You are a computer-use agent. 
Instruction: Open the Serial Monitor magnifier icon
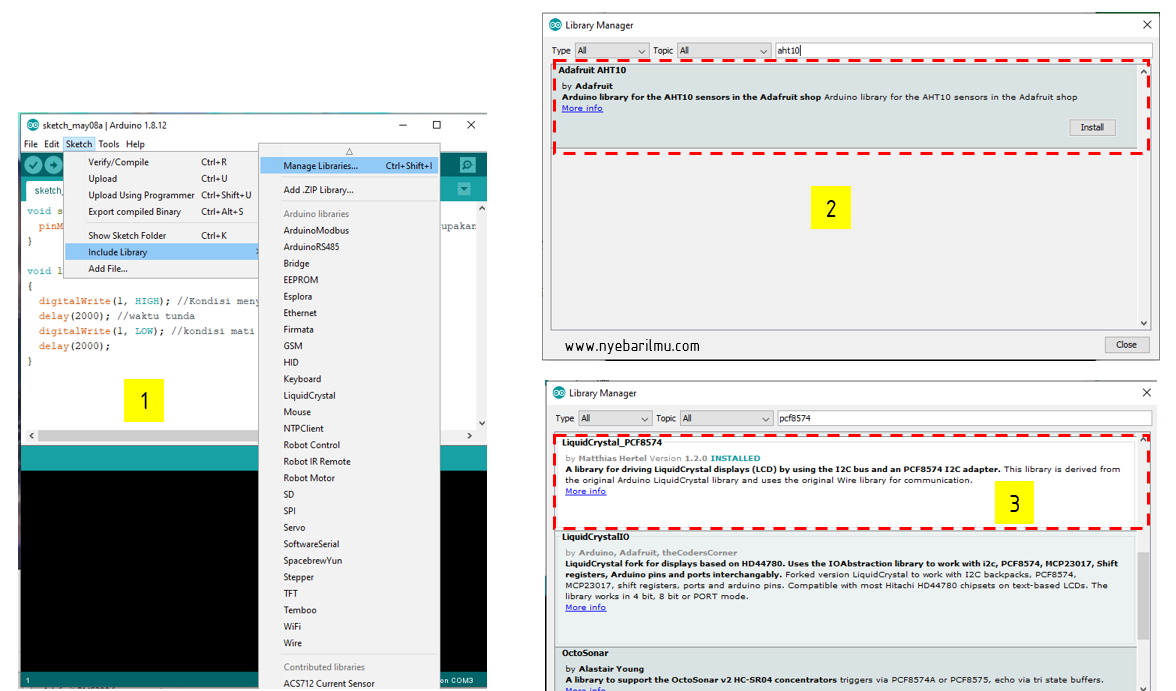coord(467,165)
